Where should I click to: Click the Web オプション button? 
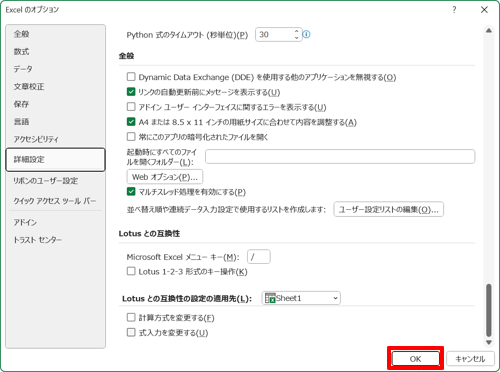point(165,177)
